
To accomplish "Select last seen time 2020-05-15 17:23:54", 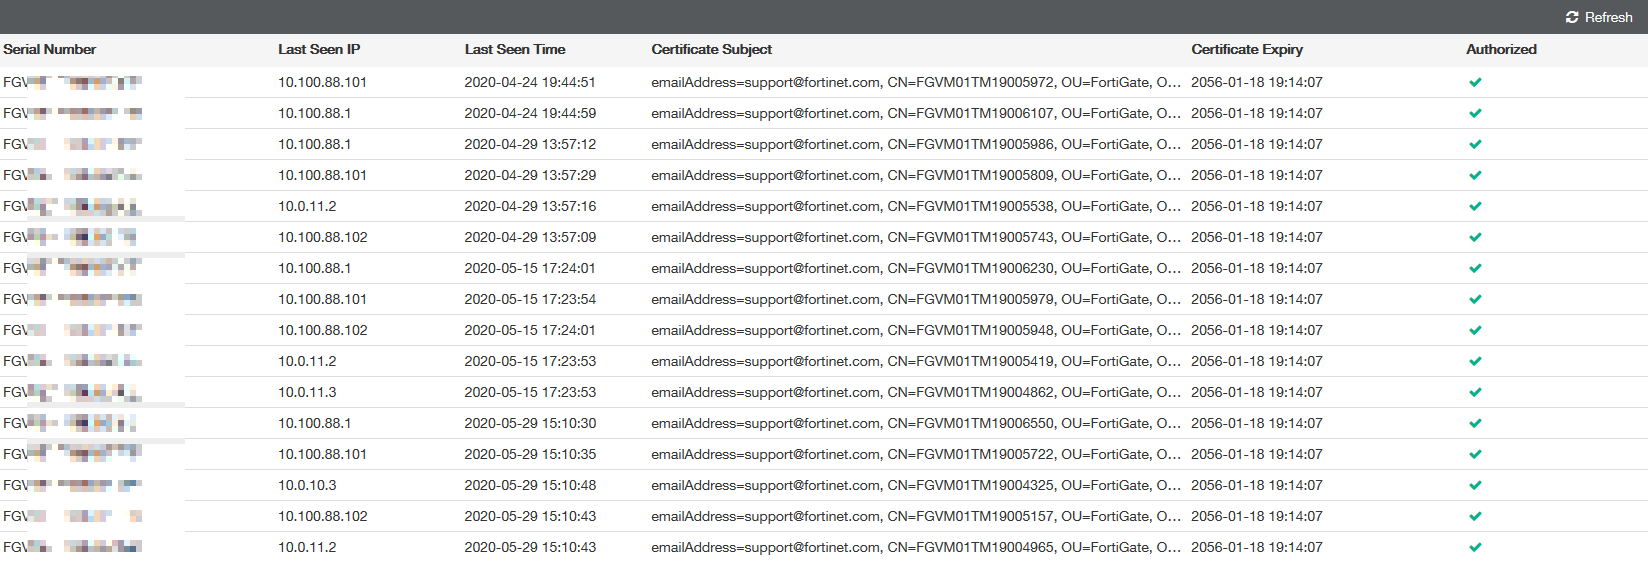I will [530, 299].
